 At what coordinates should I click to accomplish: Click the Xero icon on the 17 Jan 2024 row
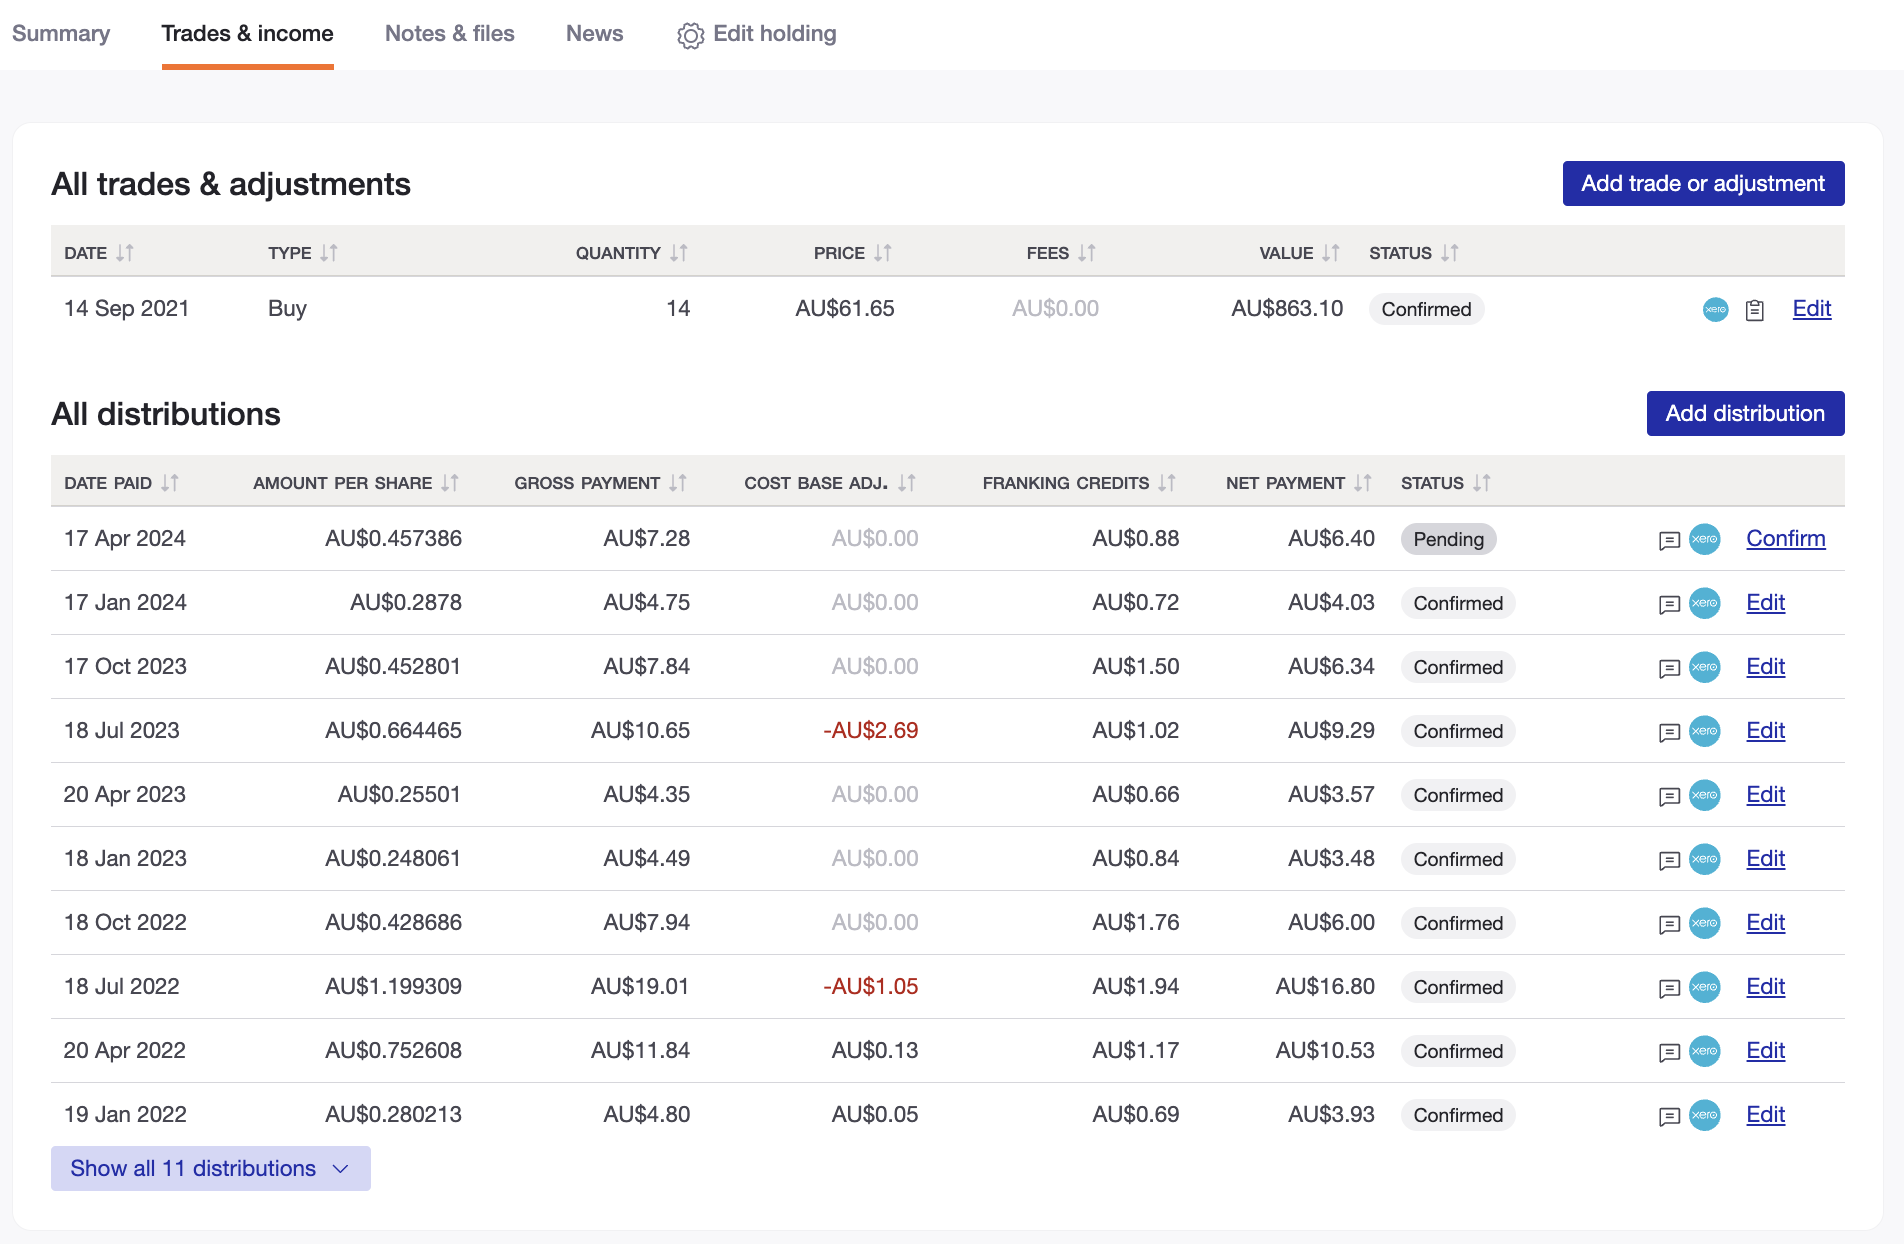pyautogui.click(x=1705, y=603)
